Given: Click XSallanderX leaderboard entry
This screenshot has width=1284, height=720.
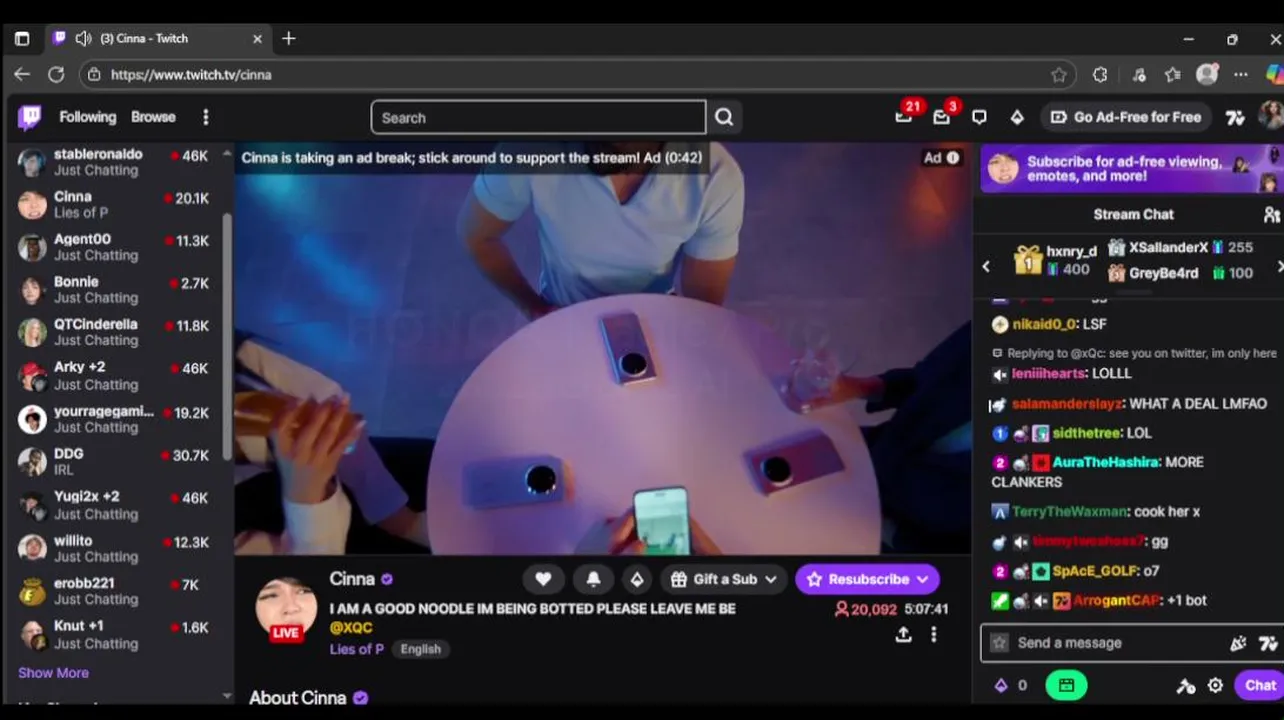Looking at the screenshot, I should coord(1180,247).
